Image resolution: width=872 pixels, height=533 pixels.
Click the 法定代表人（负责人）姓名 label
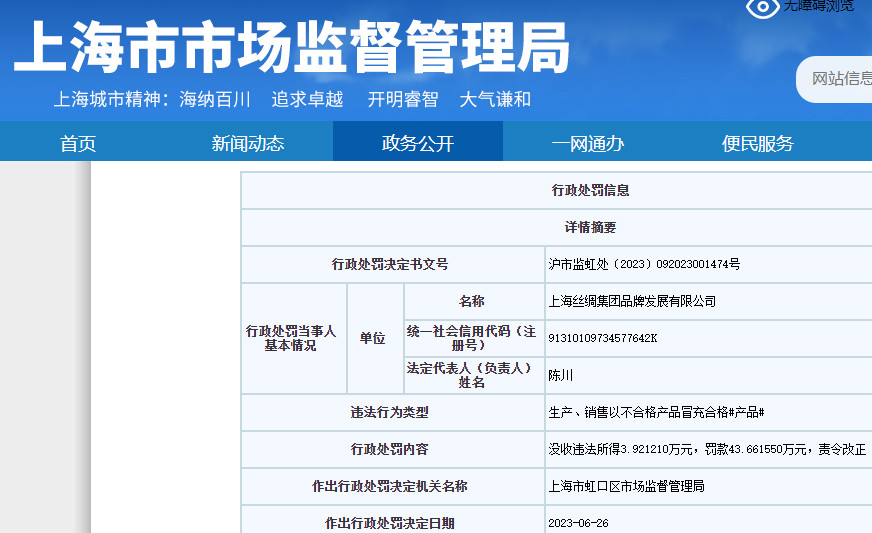(x=472, y=375)
